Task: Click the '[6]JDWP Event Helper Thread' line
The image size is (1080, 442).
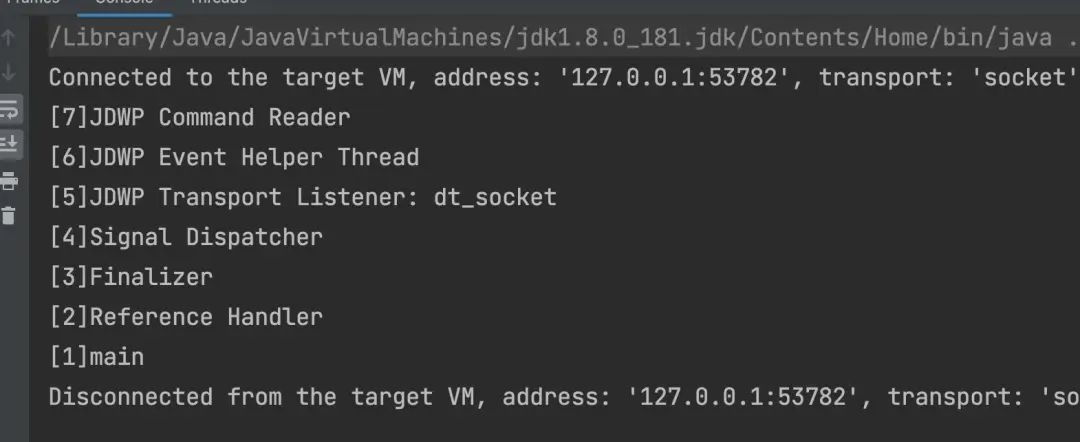Action: [x=234, y=158]
